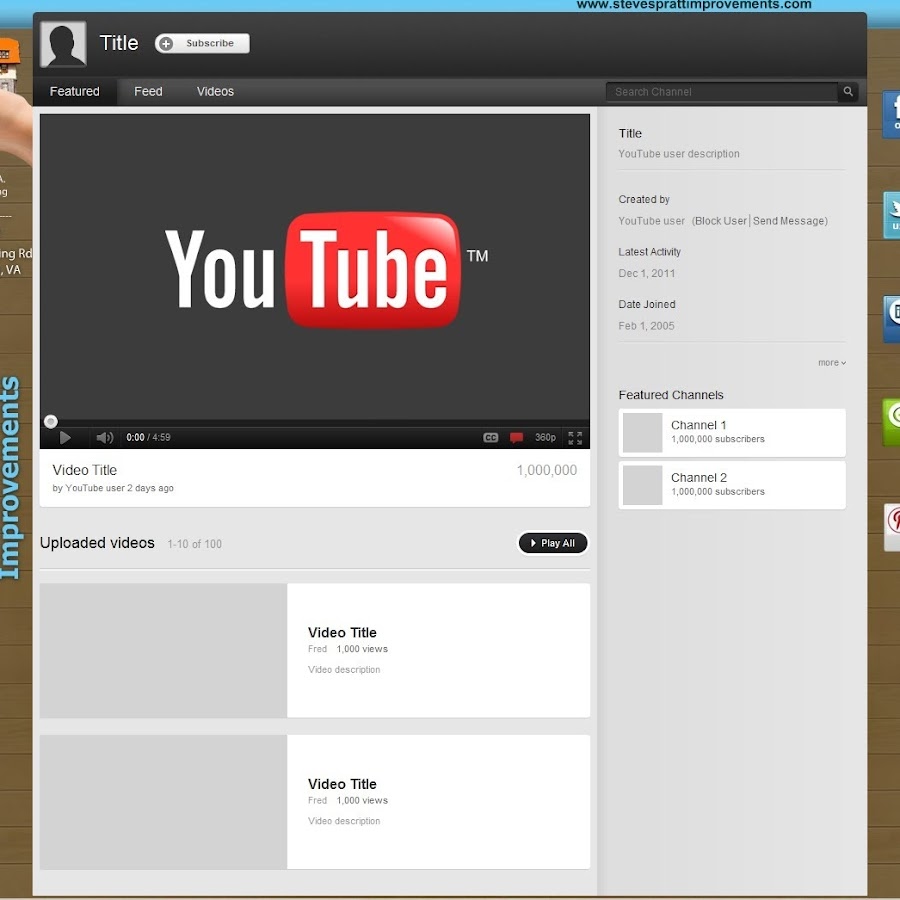
Task: Click the 'Dec 1, 2011' latest activity date
Action: click(646, 273)
